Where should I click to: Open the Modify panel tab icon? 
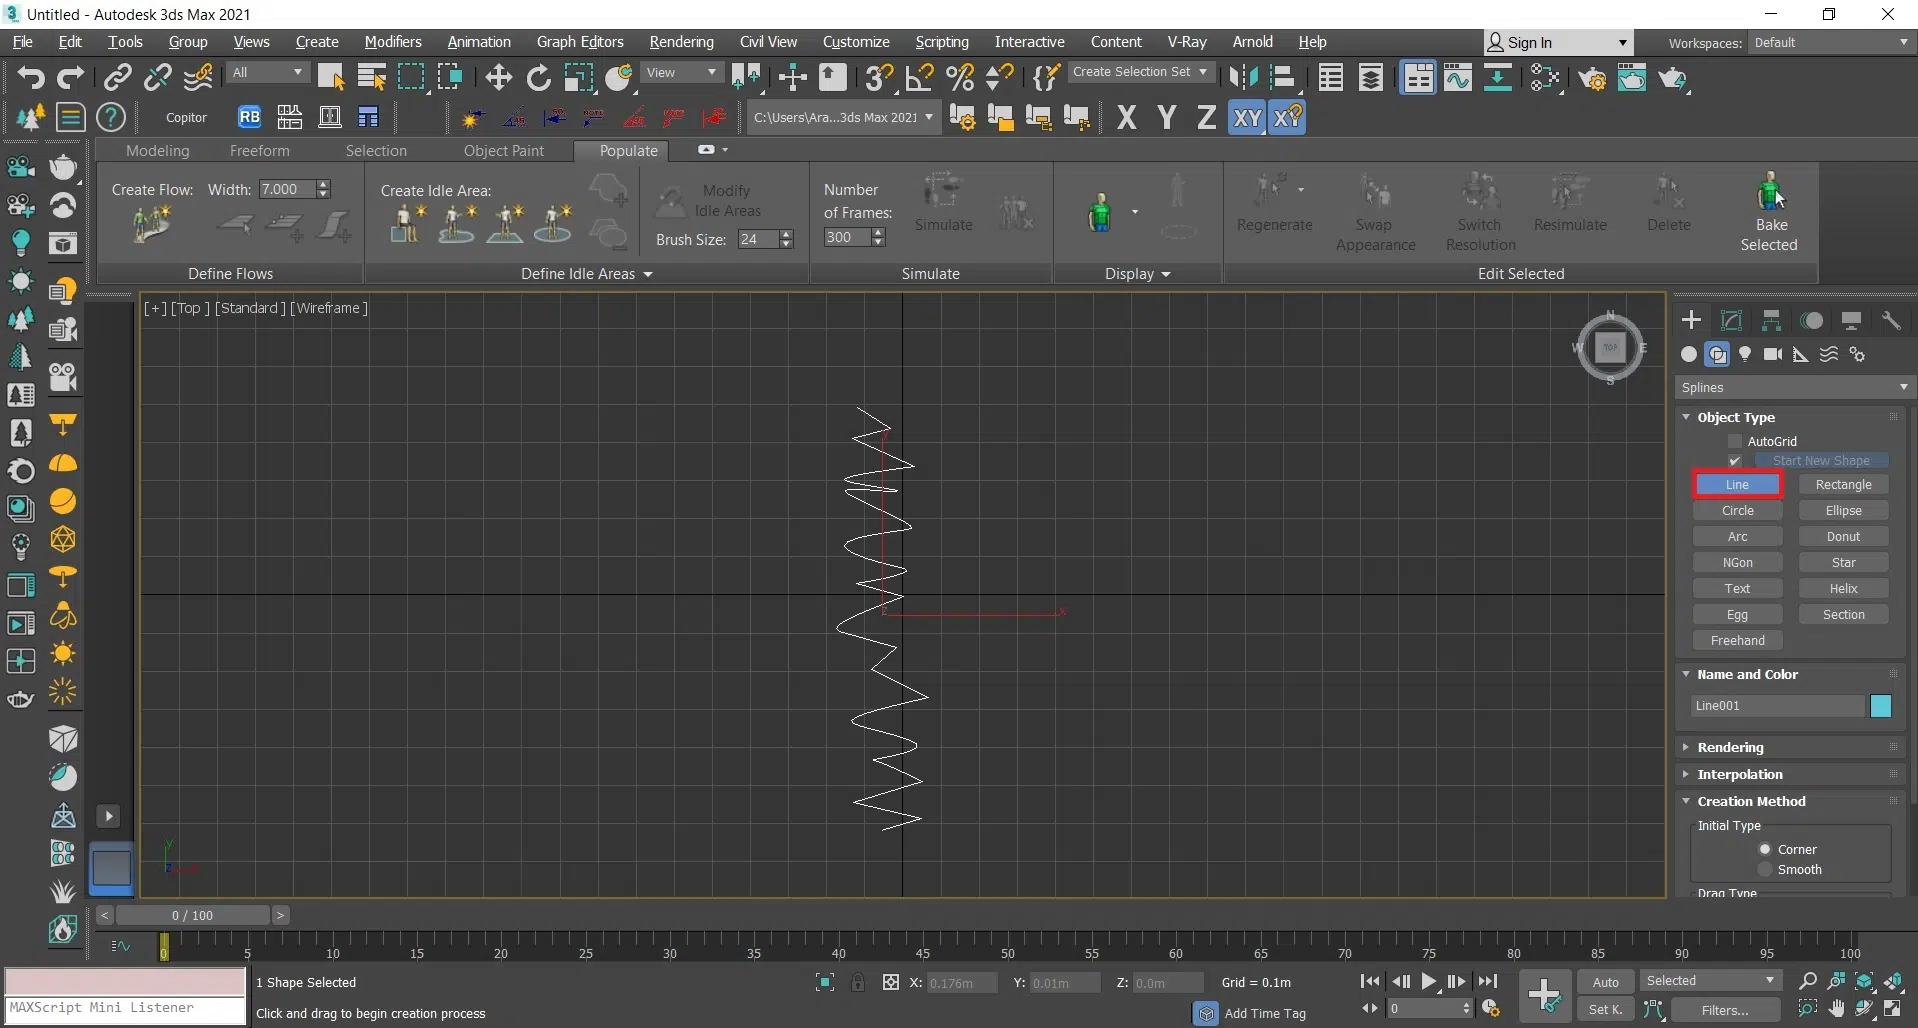pyautogui.click(x=1731, y=321)
